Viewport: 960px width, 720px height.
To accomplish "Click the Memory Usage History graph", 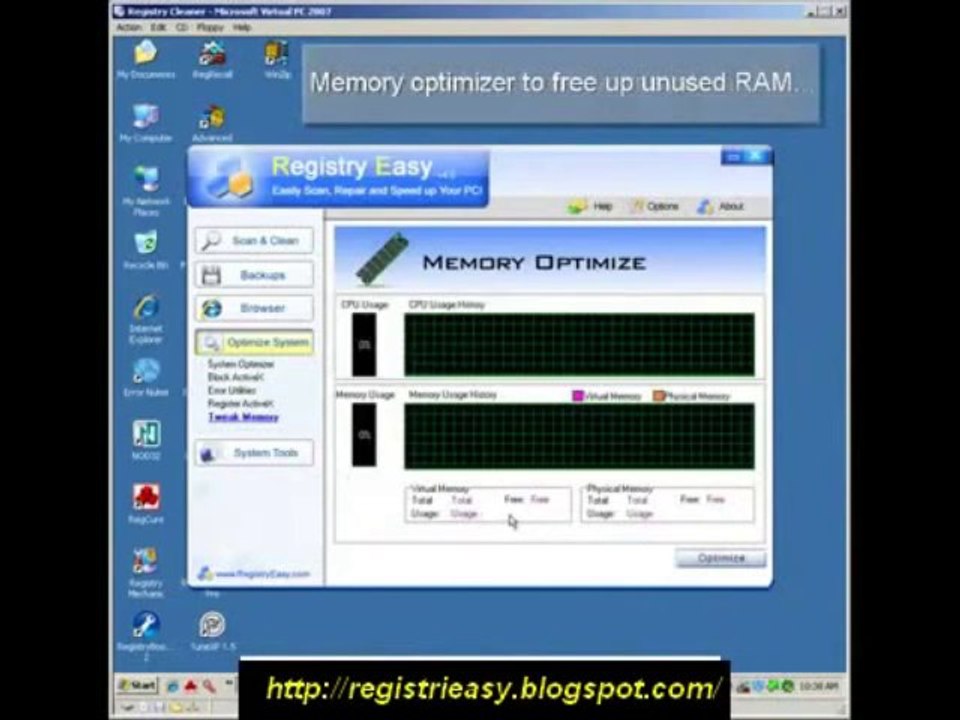I will 579,437.
